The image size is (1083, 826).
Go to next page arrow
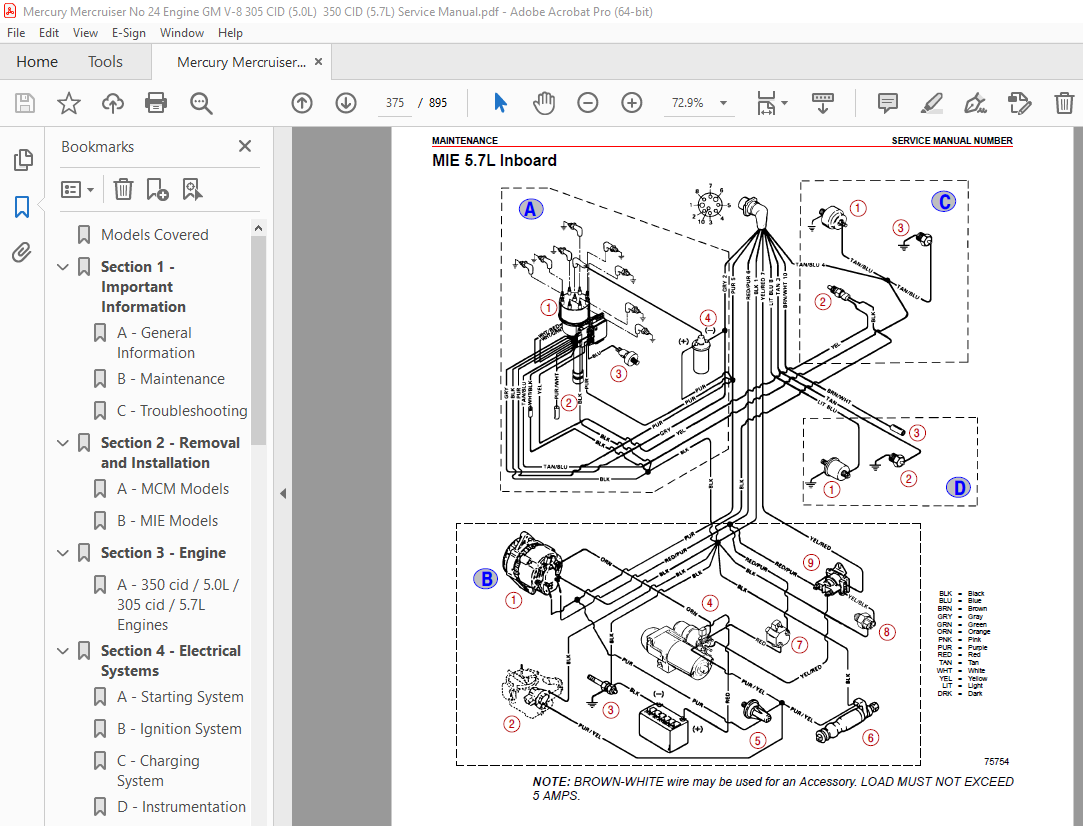pyautogui.click(x=346, y=104)
